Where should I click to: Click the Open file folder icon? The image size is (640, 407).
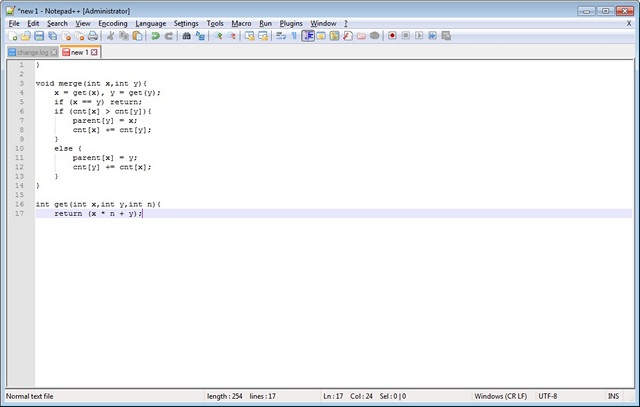[26, 36]
